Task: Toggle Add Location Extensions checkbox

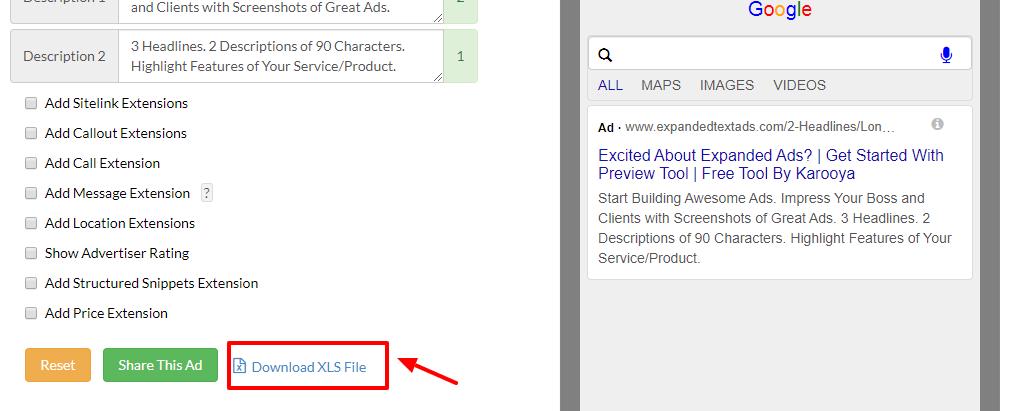Action: pos(31,223)
